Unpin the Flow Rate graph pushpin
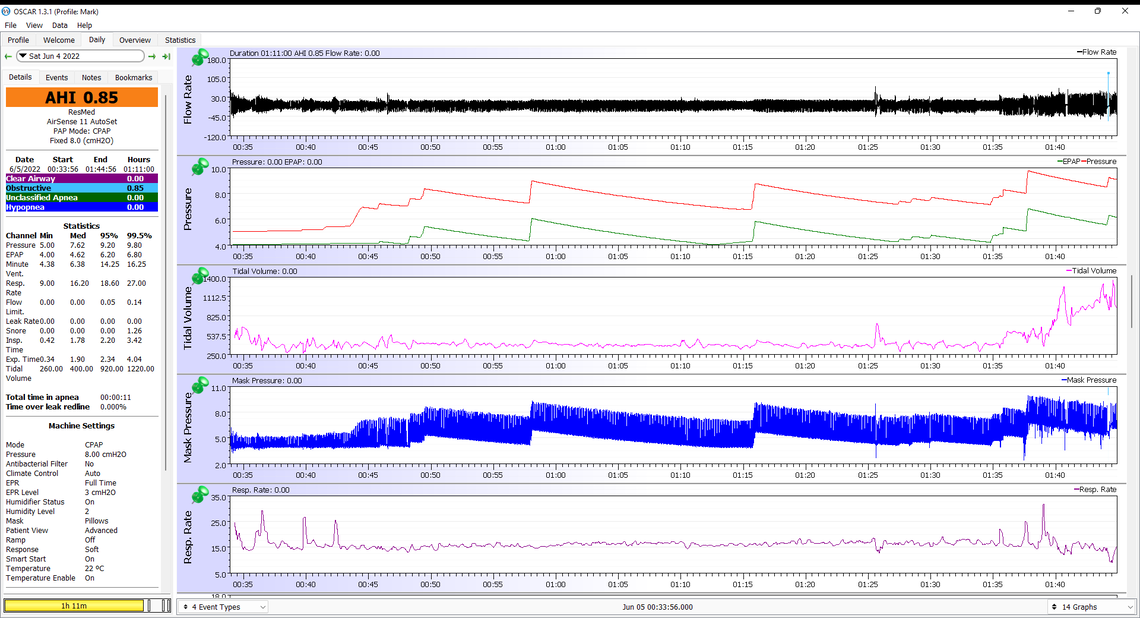Image resolution: width=1140 pixels, height=618 pixels. point(200,57)
